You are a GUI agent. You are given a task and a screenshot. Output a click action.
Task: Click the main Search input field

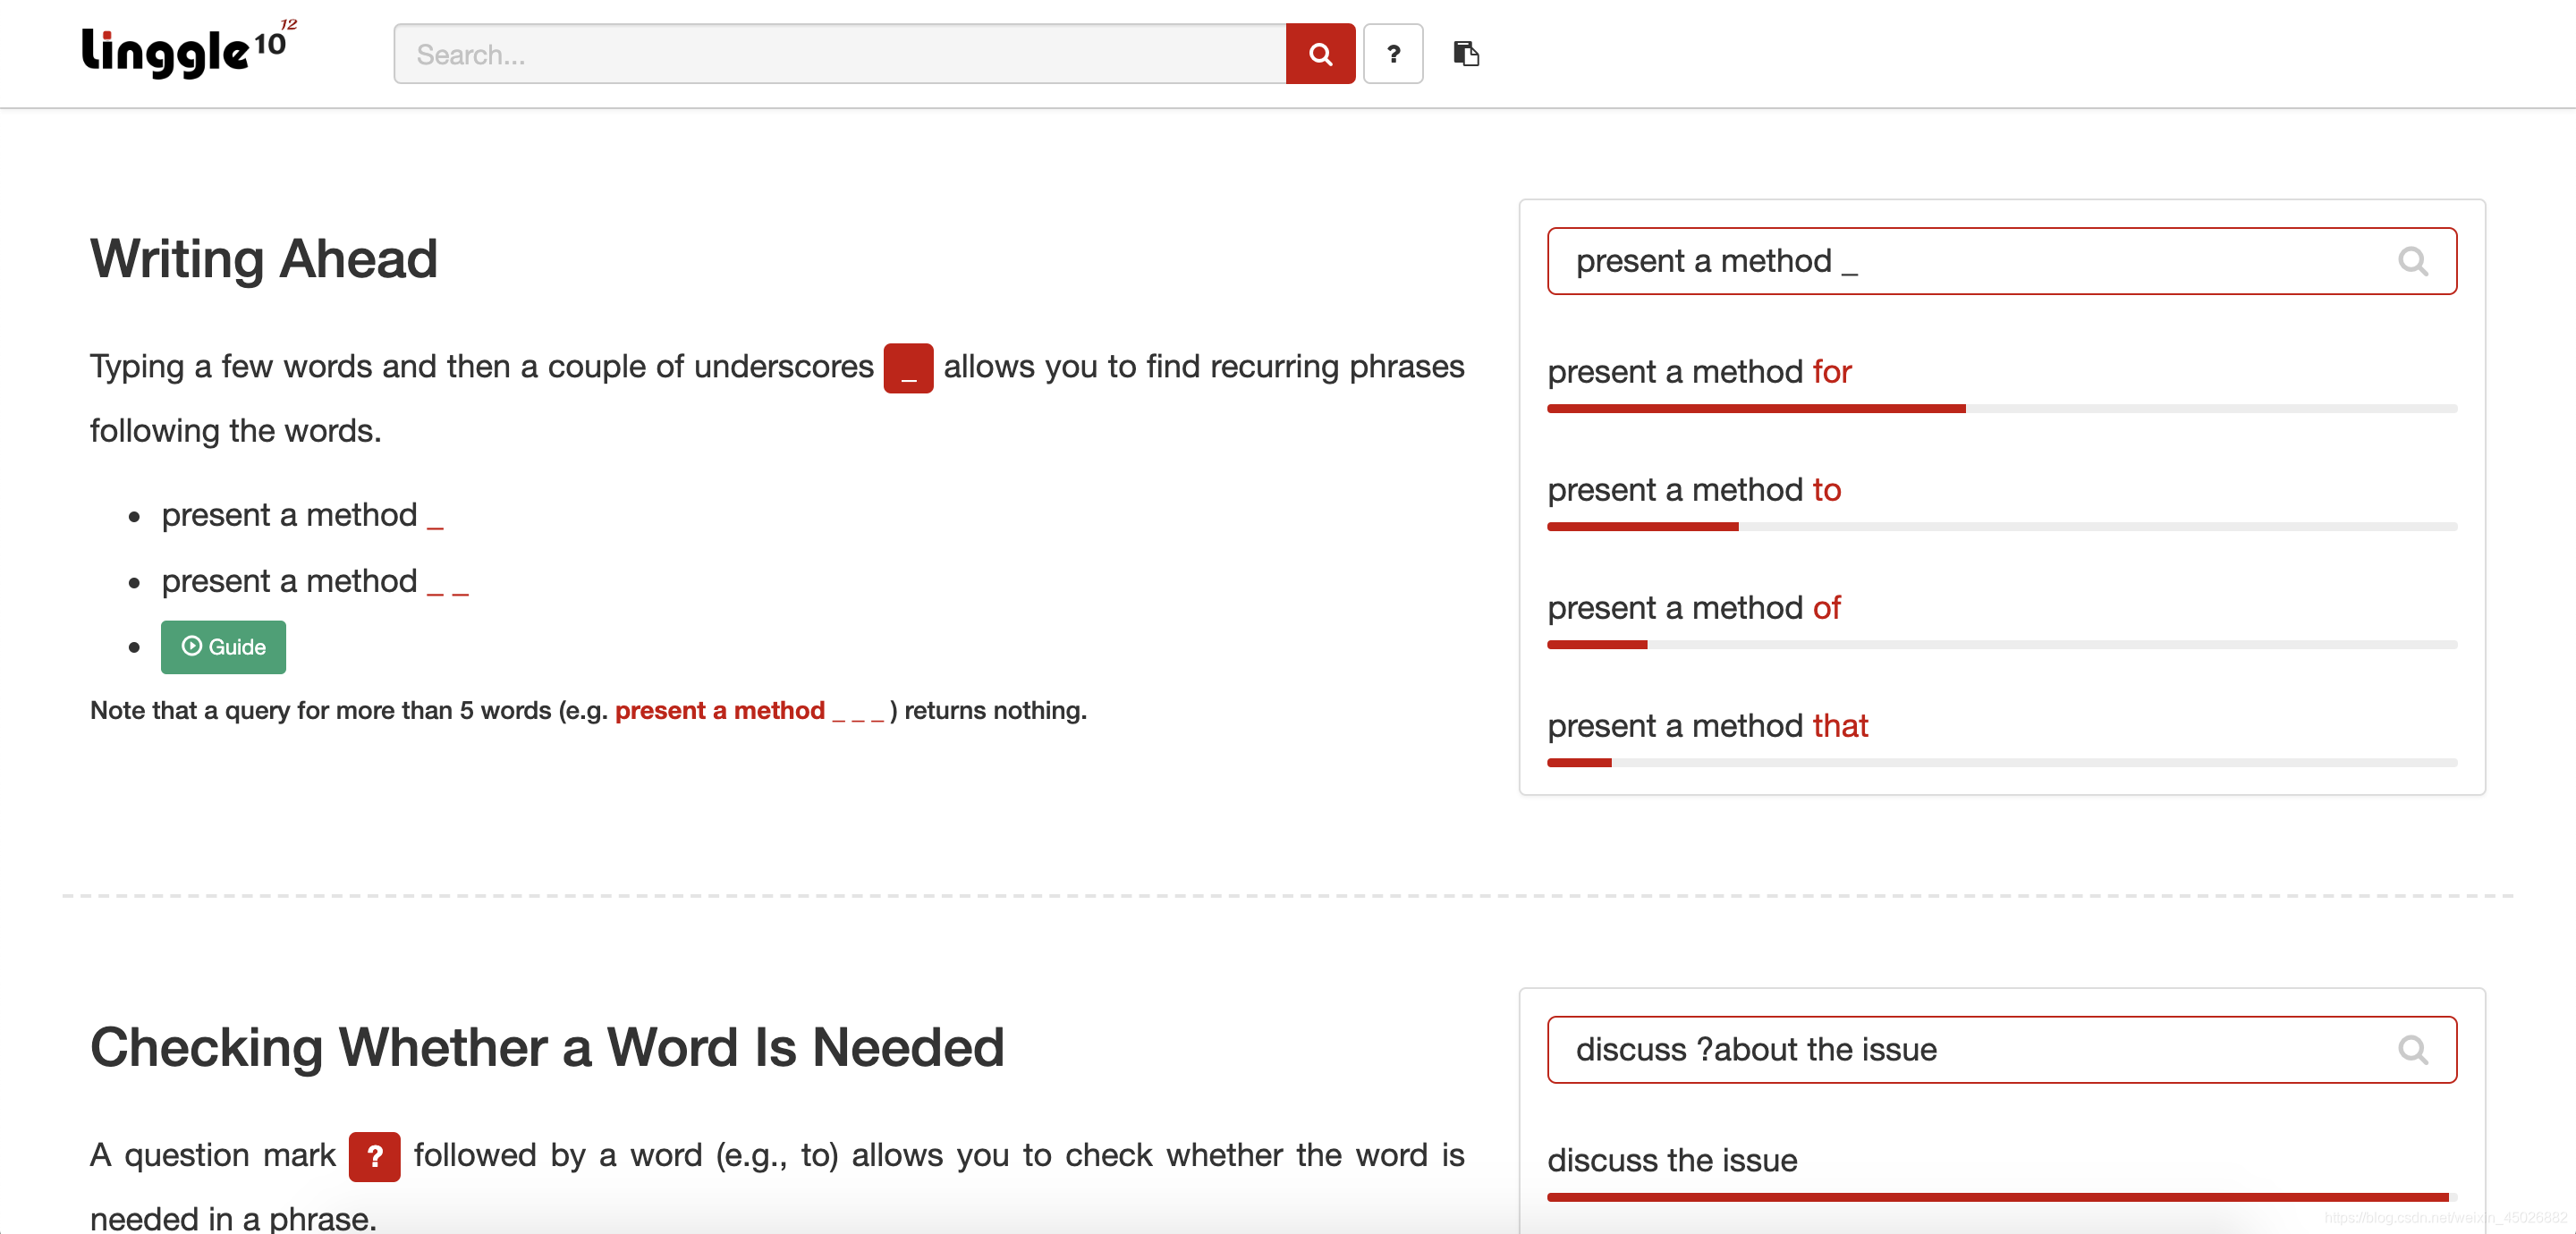click(x=838, y=54)
